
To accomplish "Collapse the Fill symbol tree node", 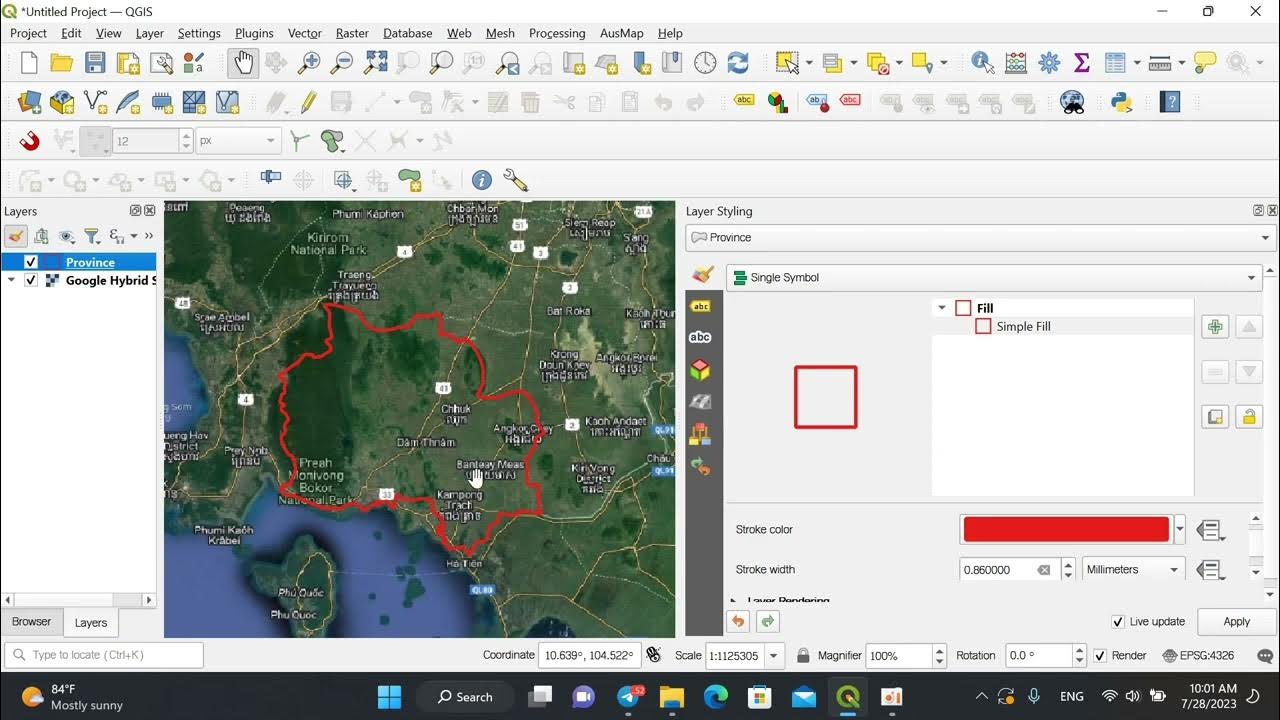I will point(941,308).
